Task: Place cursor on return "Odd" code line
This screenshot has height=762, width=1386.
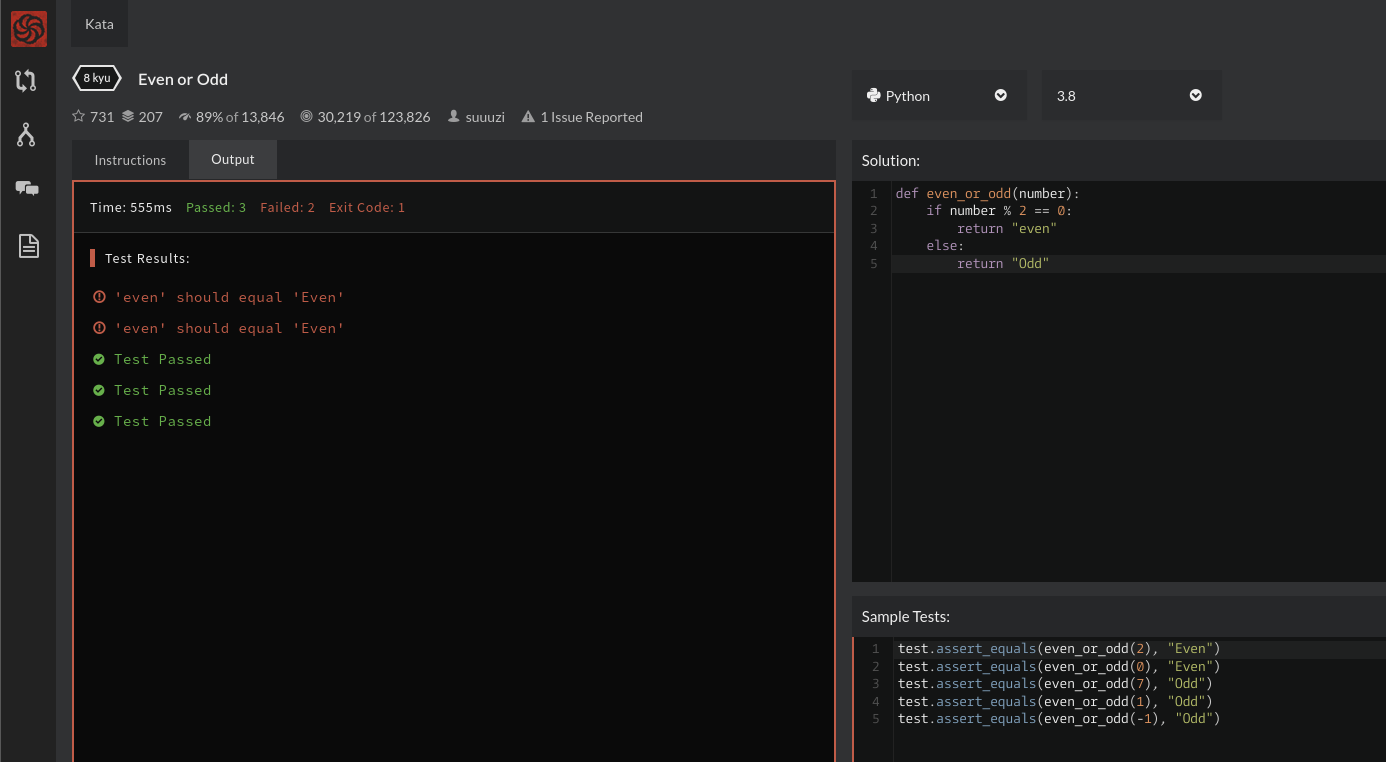Action: click(1002, 264)
